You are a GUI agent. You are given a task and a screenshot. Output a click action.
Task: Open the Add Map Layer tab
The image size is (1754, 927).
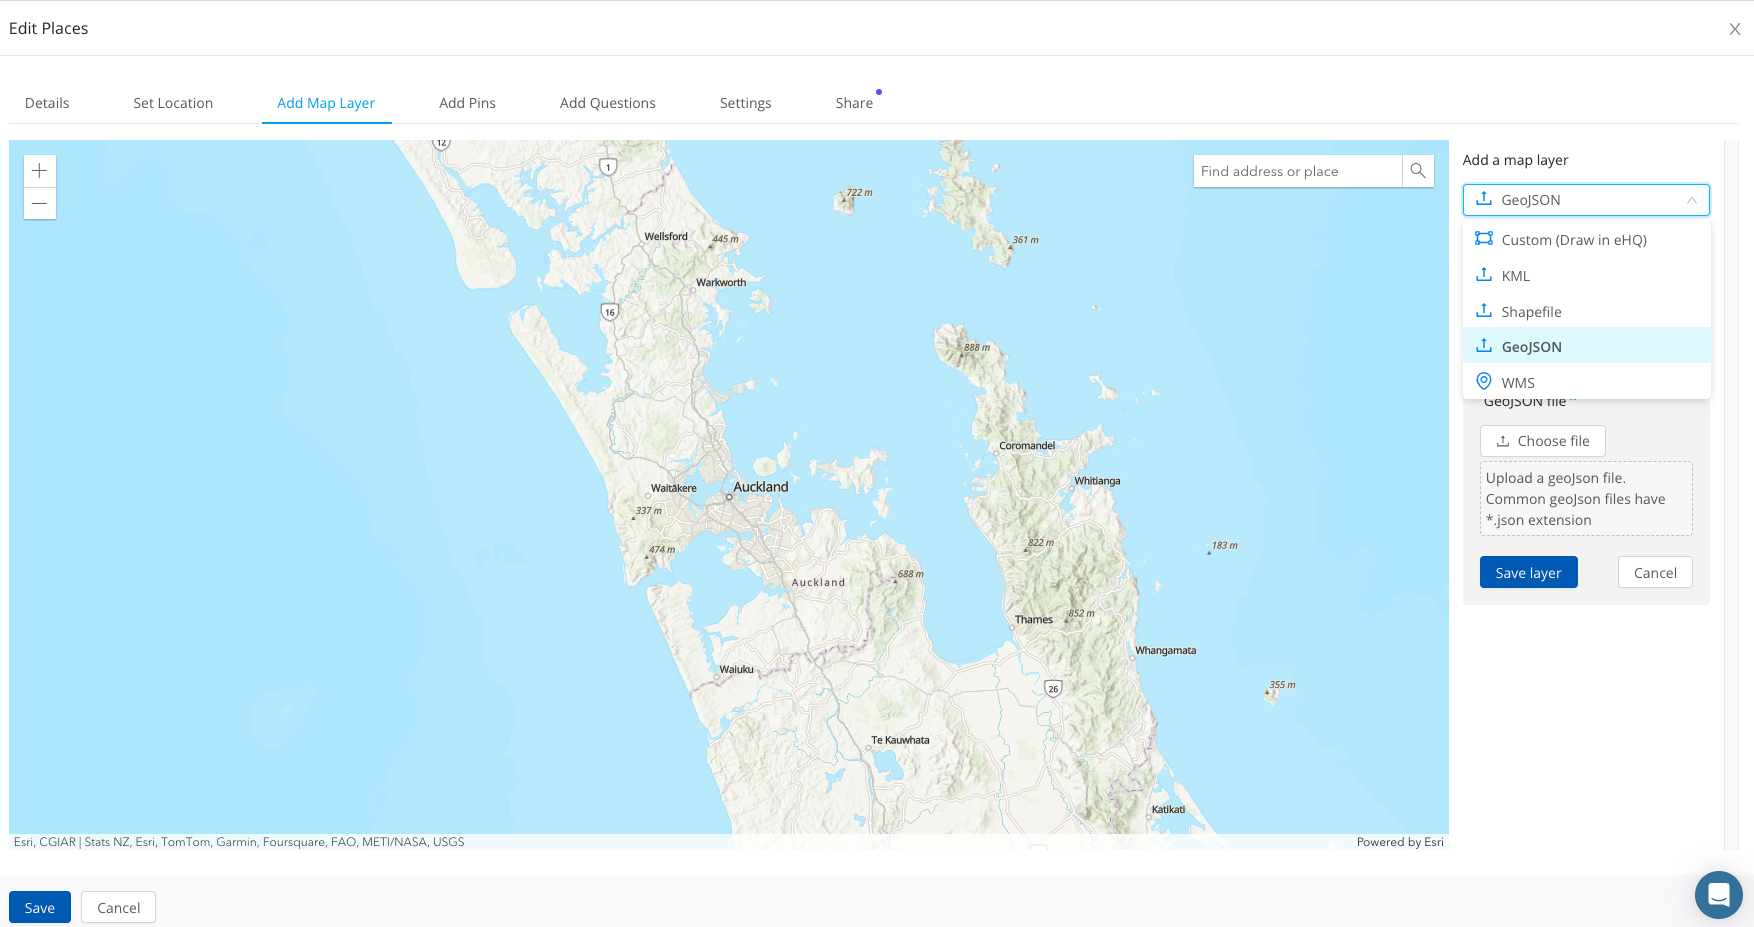(x=326, y=103)
